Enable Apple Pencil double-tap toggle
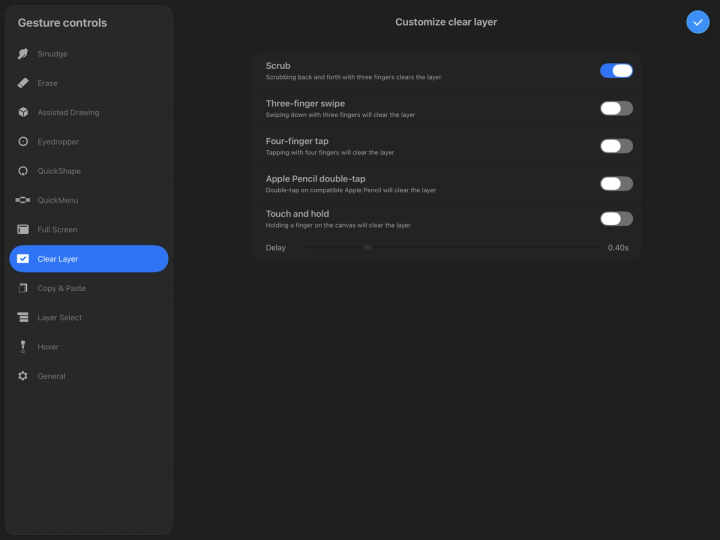Screen dimensions: 720x540 click(616, 184)
